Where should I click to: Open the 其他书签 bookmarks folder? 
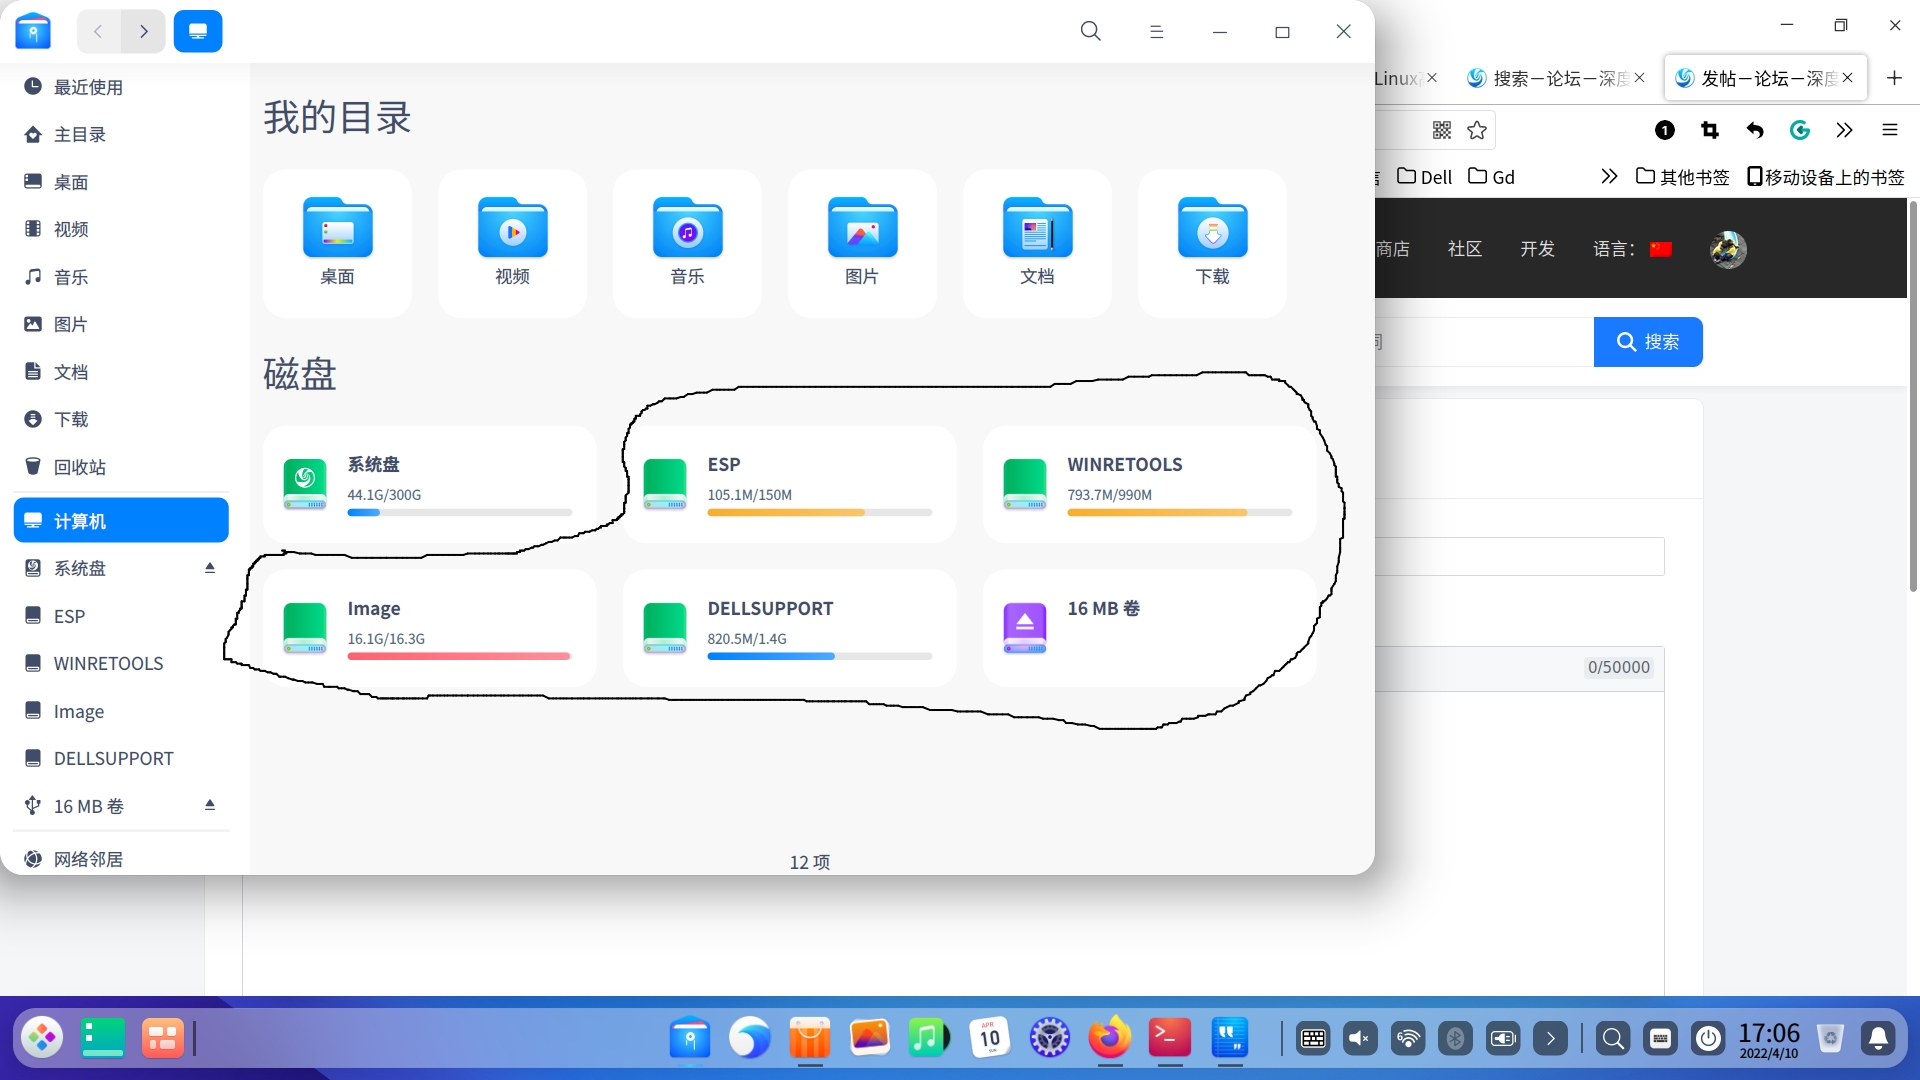[1682, 177]
